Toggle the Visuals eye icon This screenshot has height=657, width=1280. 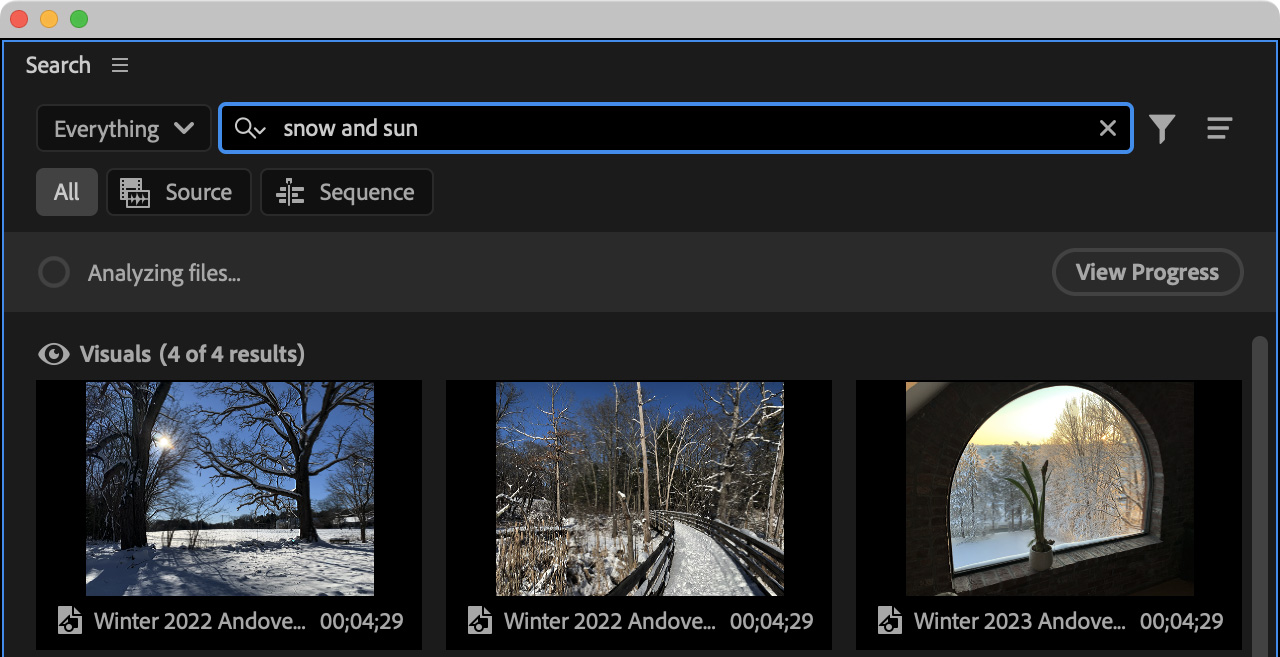(x=54, y=354)
